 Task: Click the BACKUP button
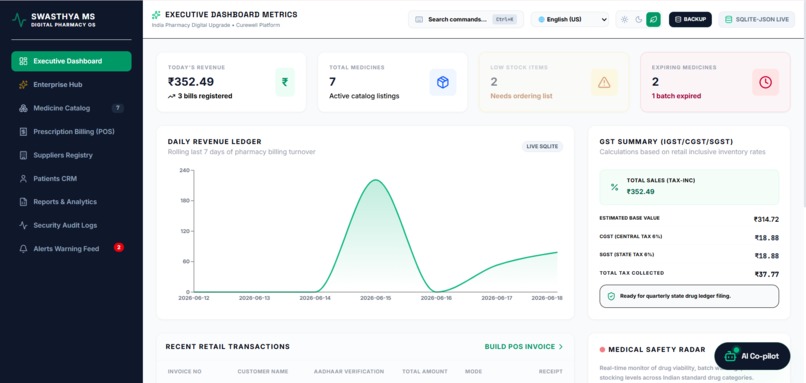point(690,20)
